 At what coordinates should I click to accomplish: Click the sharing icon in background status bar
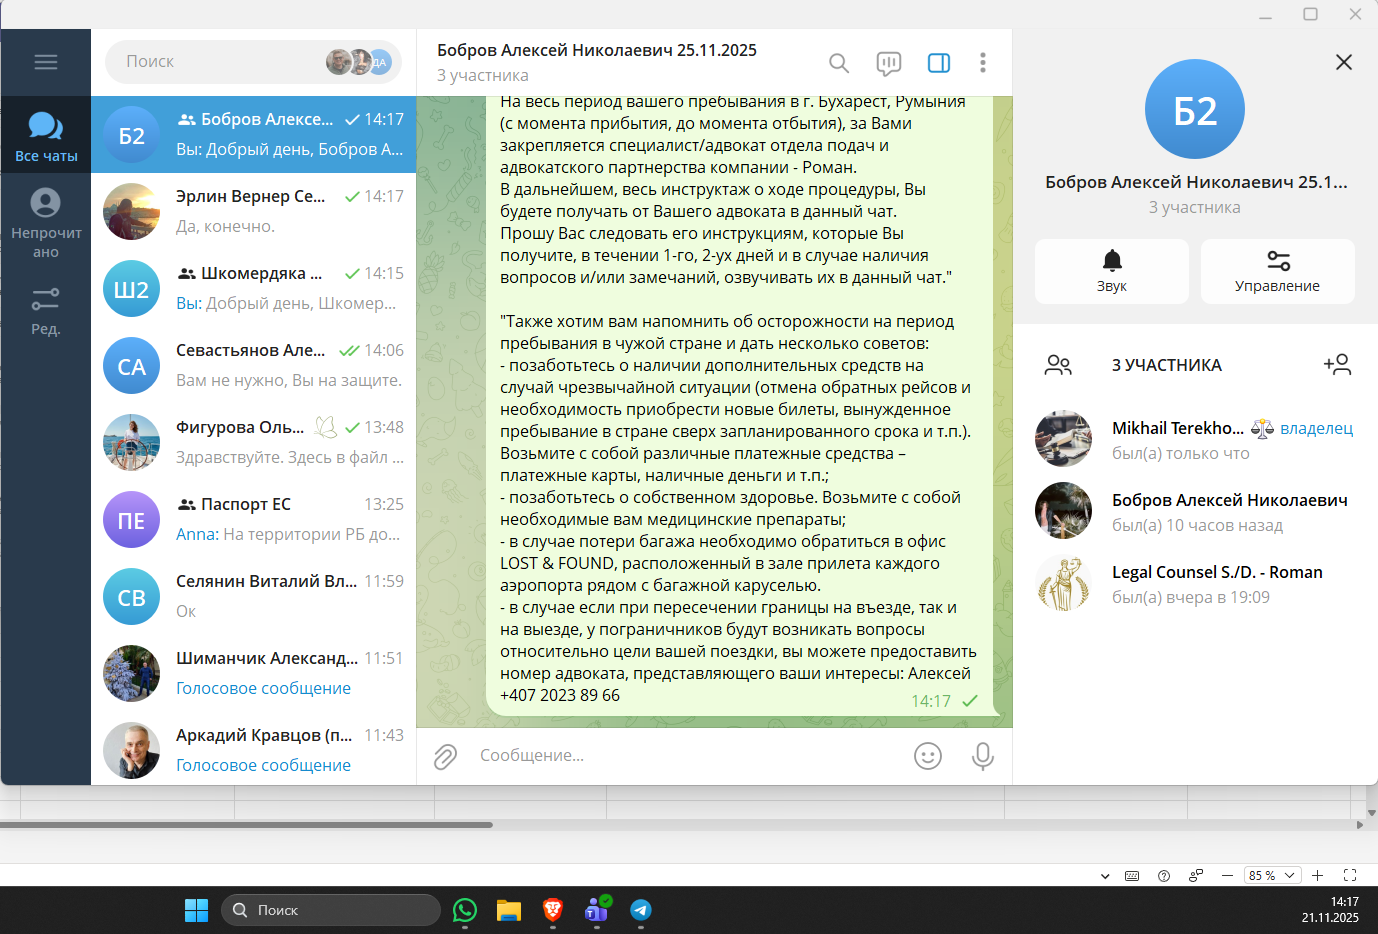click(x=1195, y=875)
